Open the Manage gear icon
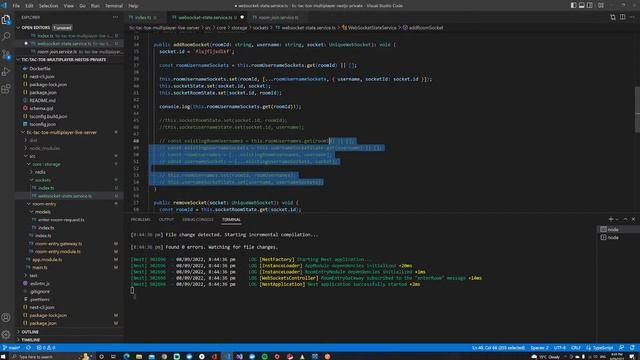Screen dimensions: 640x360 click(6, 335)
